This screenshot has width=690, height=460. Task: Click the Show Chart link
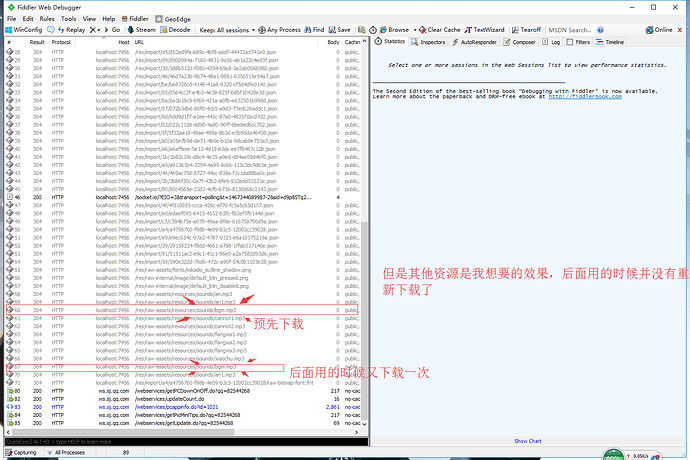528,441
